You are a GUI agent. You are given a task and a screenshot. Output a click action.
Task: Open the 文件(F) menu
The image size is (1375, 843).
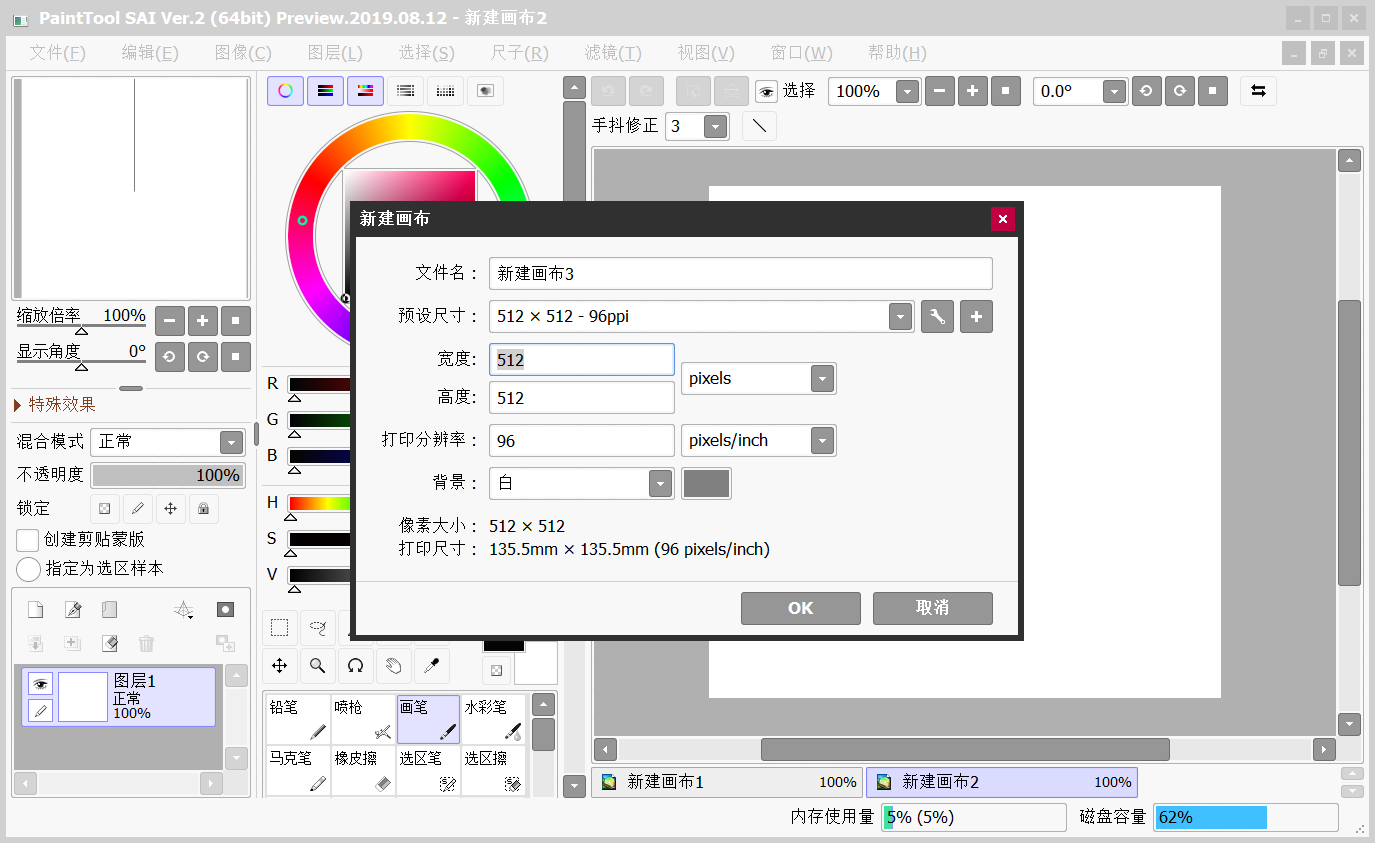coord(57,53)
